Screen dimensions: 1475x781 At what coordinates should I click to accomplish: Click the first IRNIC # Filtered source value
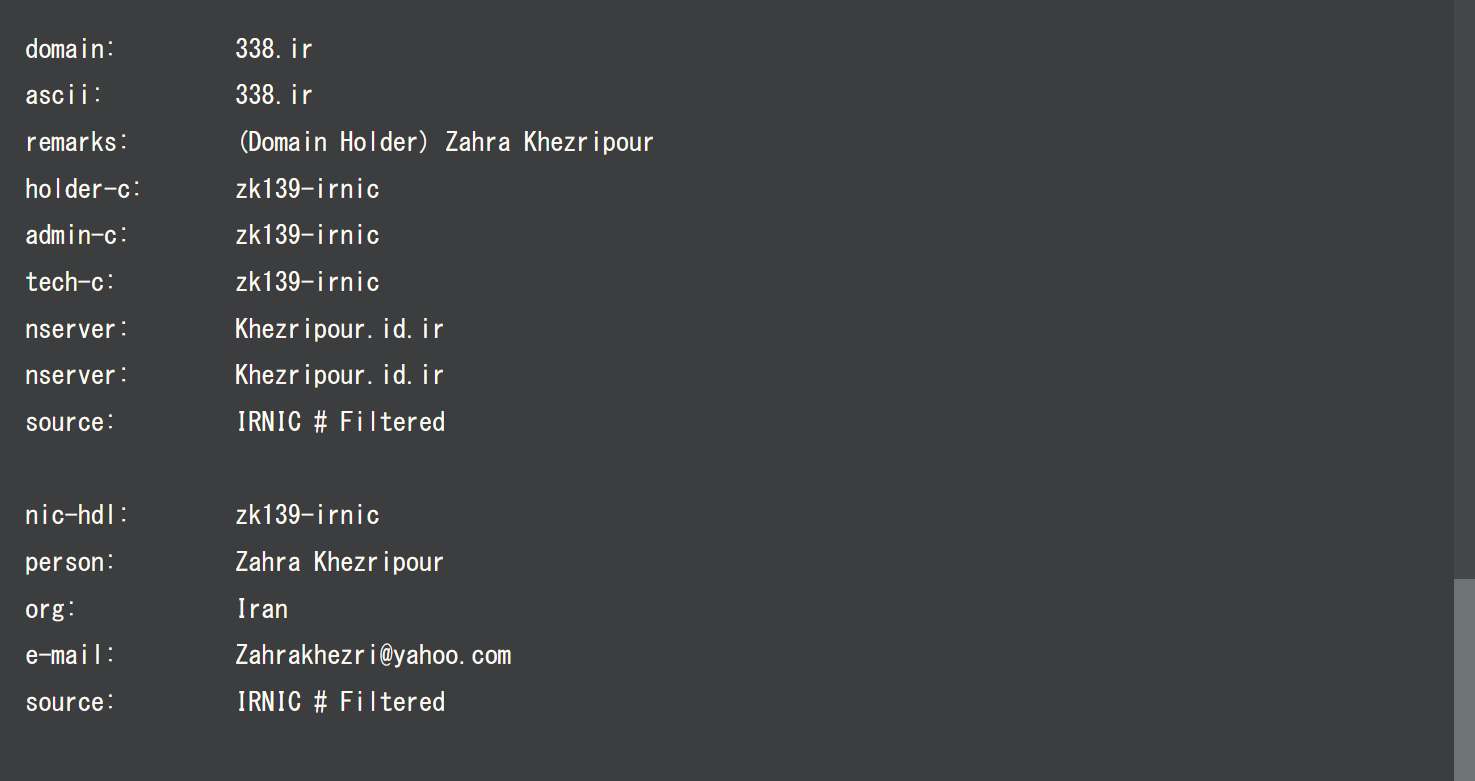(340, 422)
